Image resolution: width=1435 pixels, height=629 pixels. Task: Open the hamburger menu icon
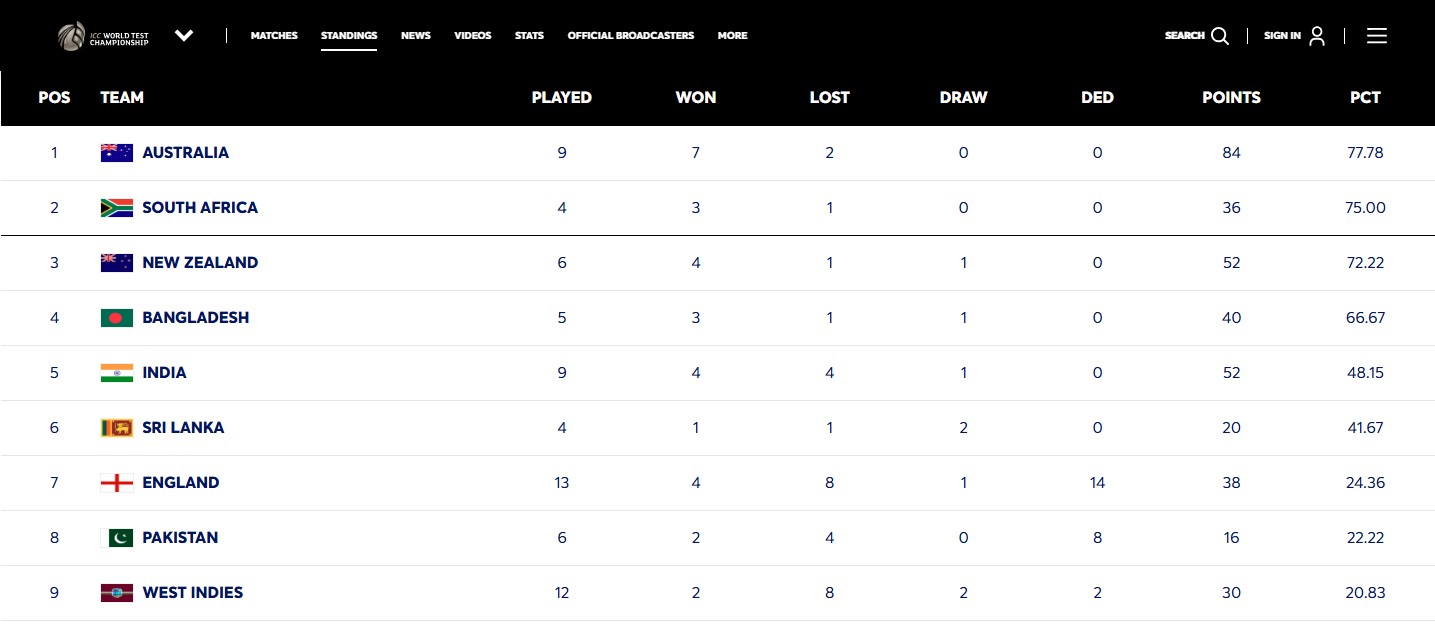pos(1377,36)
